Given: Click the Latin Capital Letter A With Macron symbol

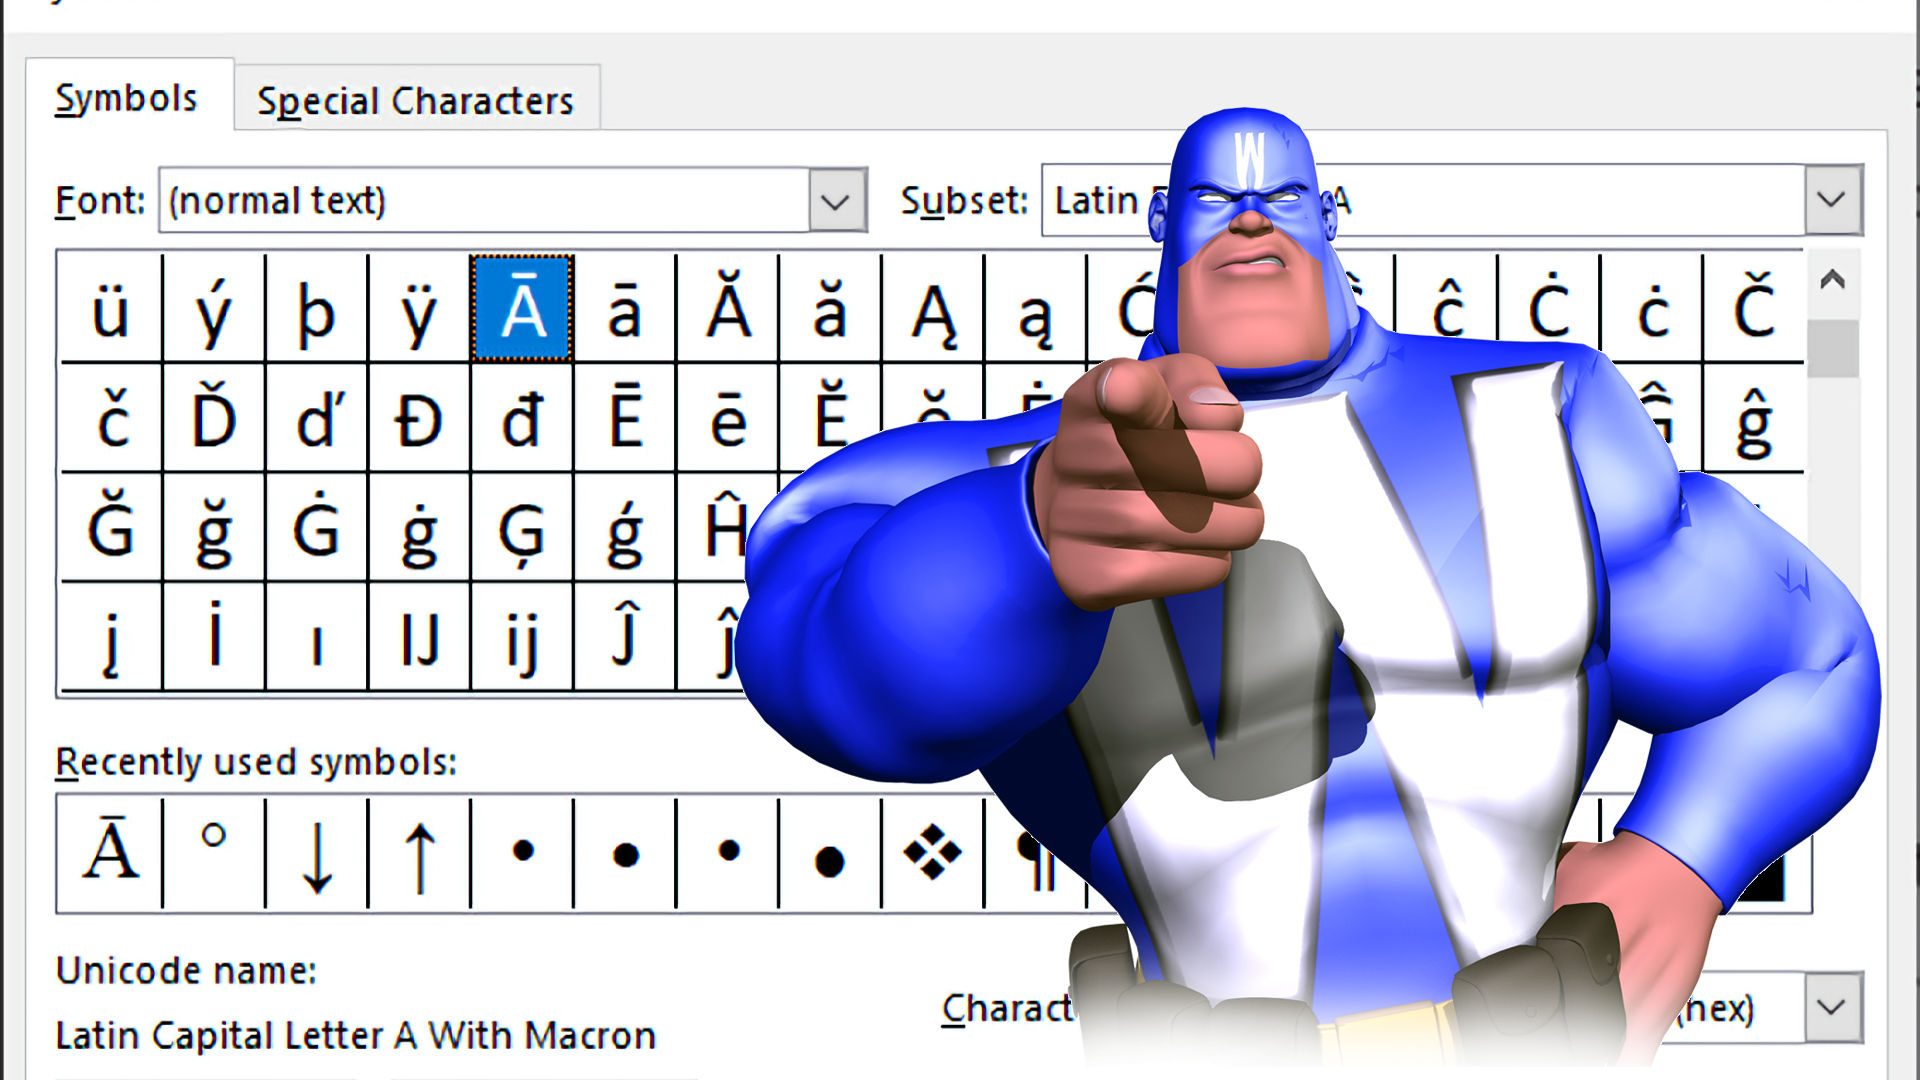Looking at the screenshot, I should pos(521,310).
